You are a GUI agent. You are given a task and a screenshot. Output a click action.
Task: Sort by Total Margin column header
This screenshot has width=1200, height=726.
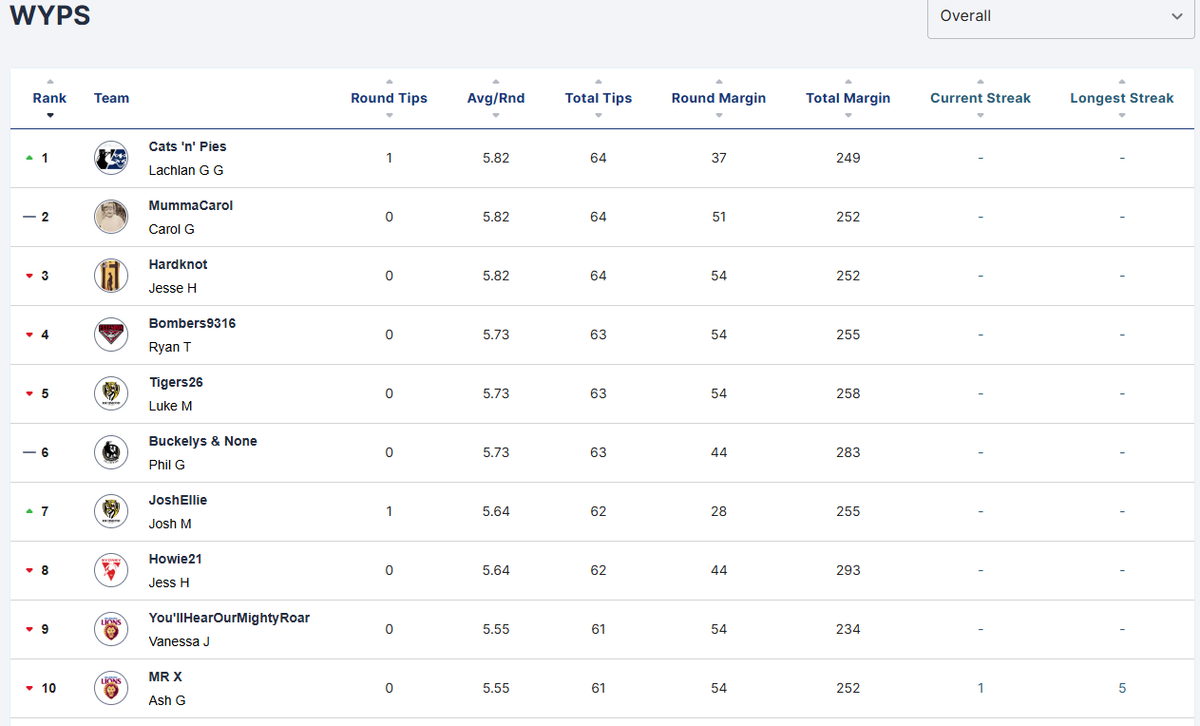click(x=848, y=98)
